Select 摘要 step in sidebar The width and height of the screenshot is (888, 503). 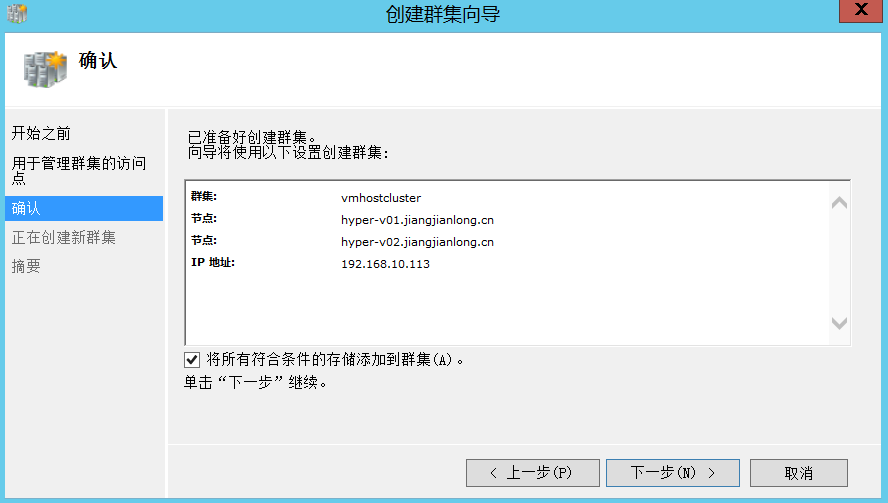point(26,266)
